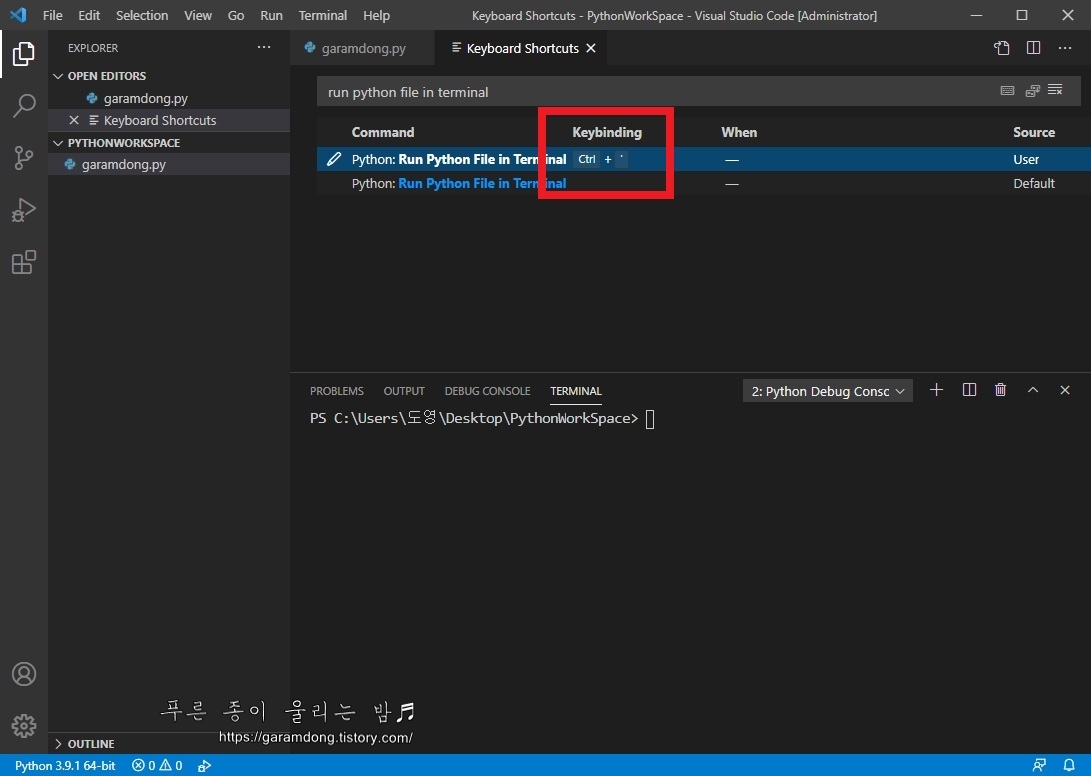Open the View menu
Image resolution: width=1091 pixels, height=776 pixels.
198,15
